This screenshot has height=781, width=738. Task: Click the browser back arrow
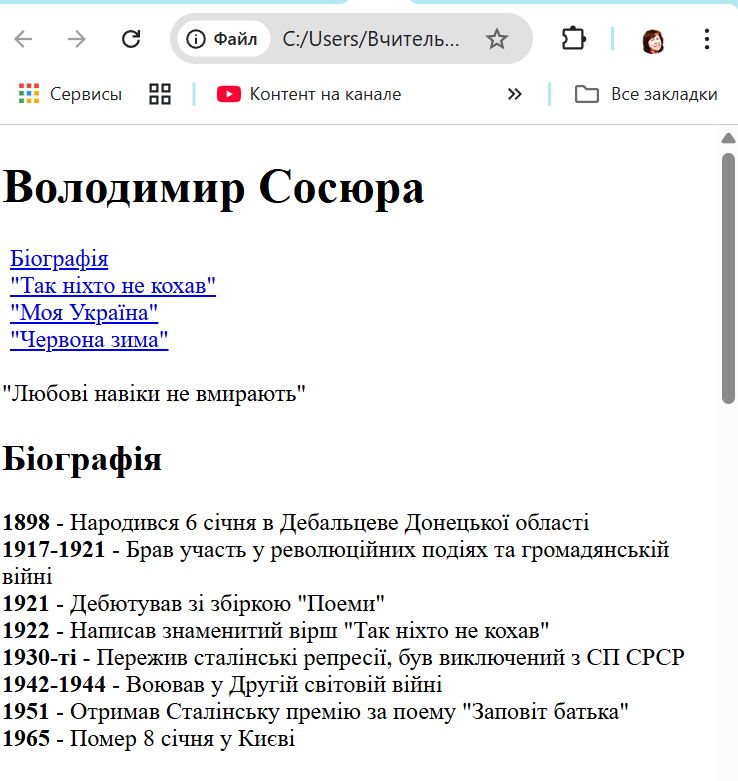(x=24, y=39)
